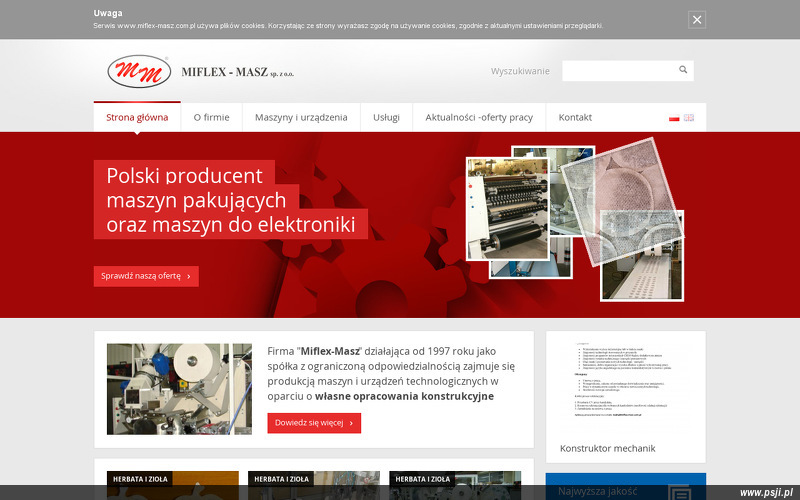This screenshot has width=800, height=500.
Task: Open Aktualności -oferty pracy menu item
Action: coord(479,117)
